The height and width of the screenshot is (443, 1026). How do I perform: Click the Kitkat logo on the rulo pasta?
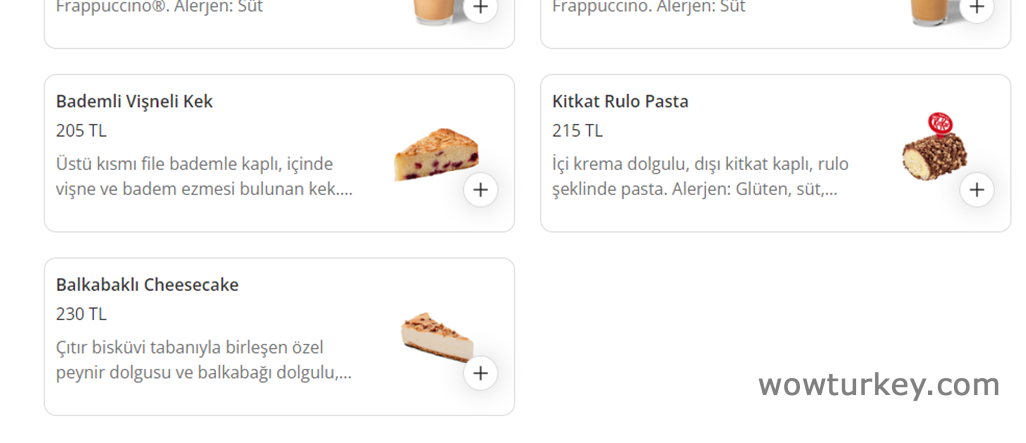pyautogui.click(x=941, y=124)
